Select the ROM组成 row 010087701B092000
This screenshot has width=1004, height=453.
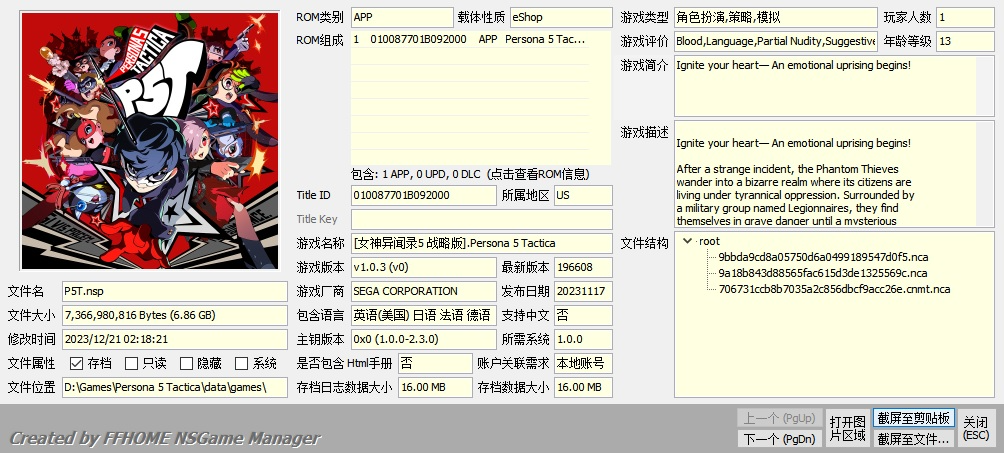coord(470,39)
